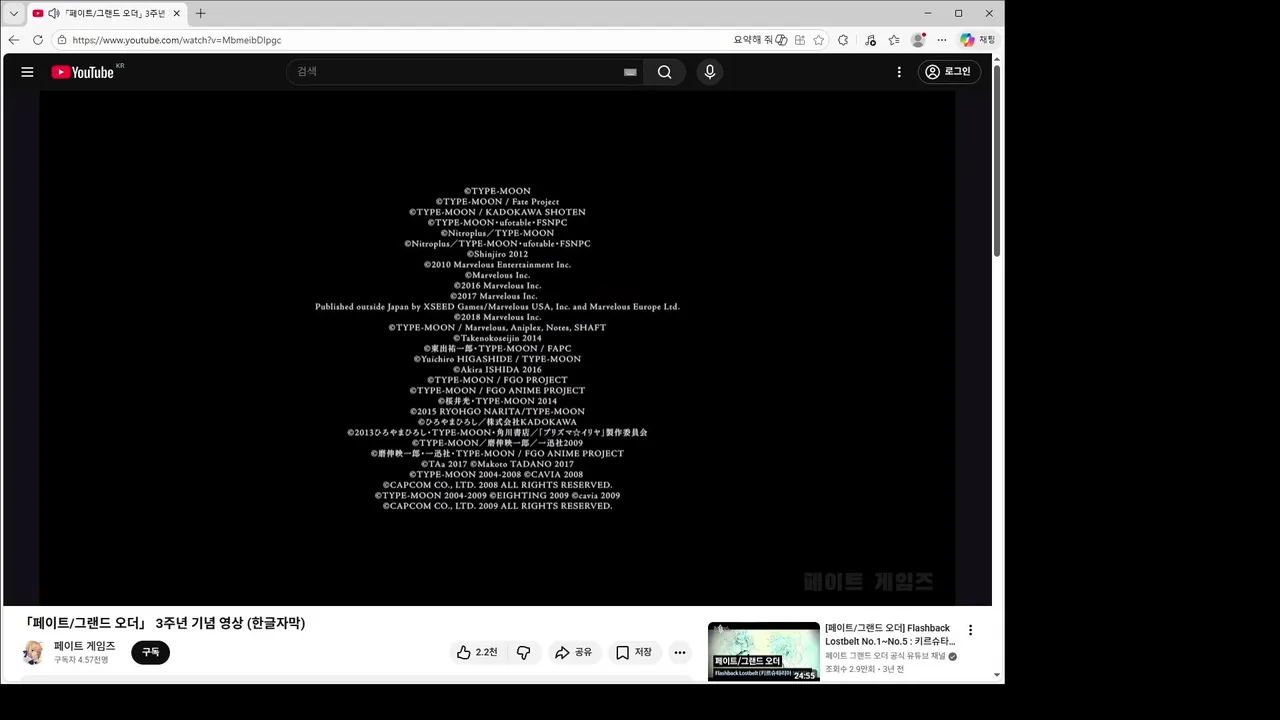
Task: Open media control music note icon
Action: point(870,40)
